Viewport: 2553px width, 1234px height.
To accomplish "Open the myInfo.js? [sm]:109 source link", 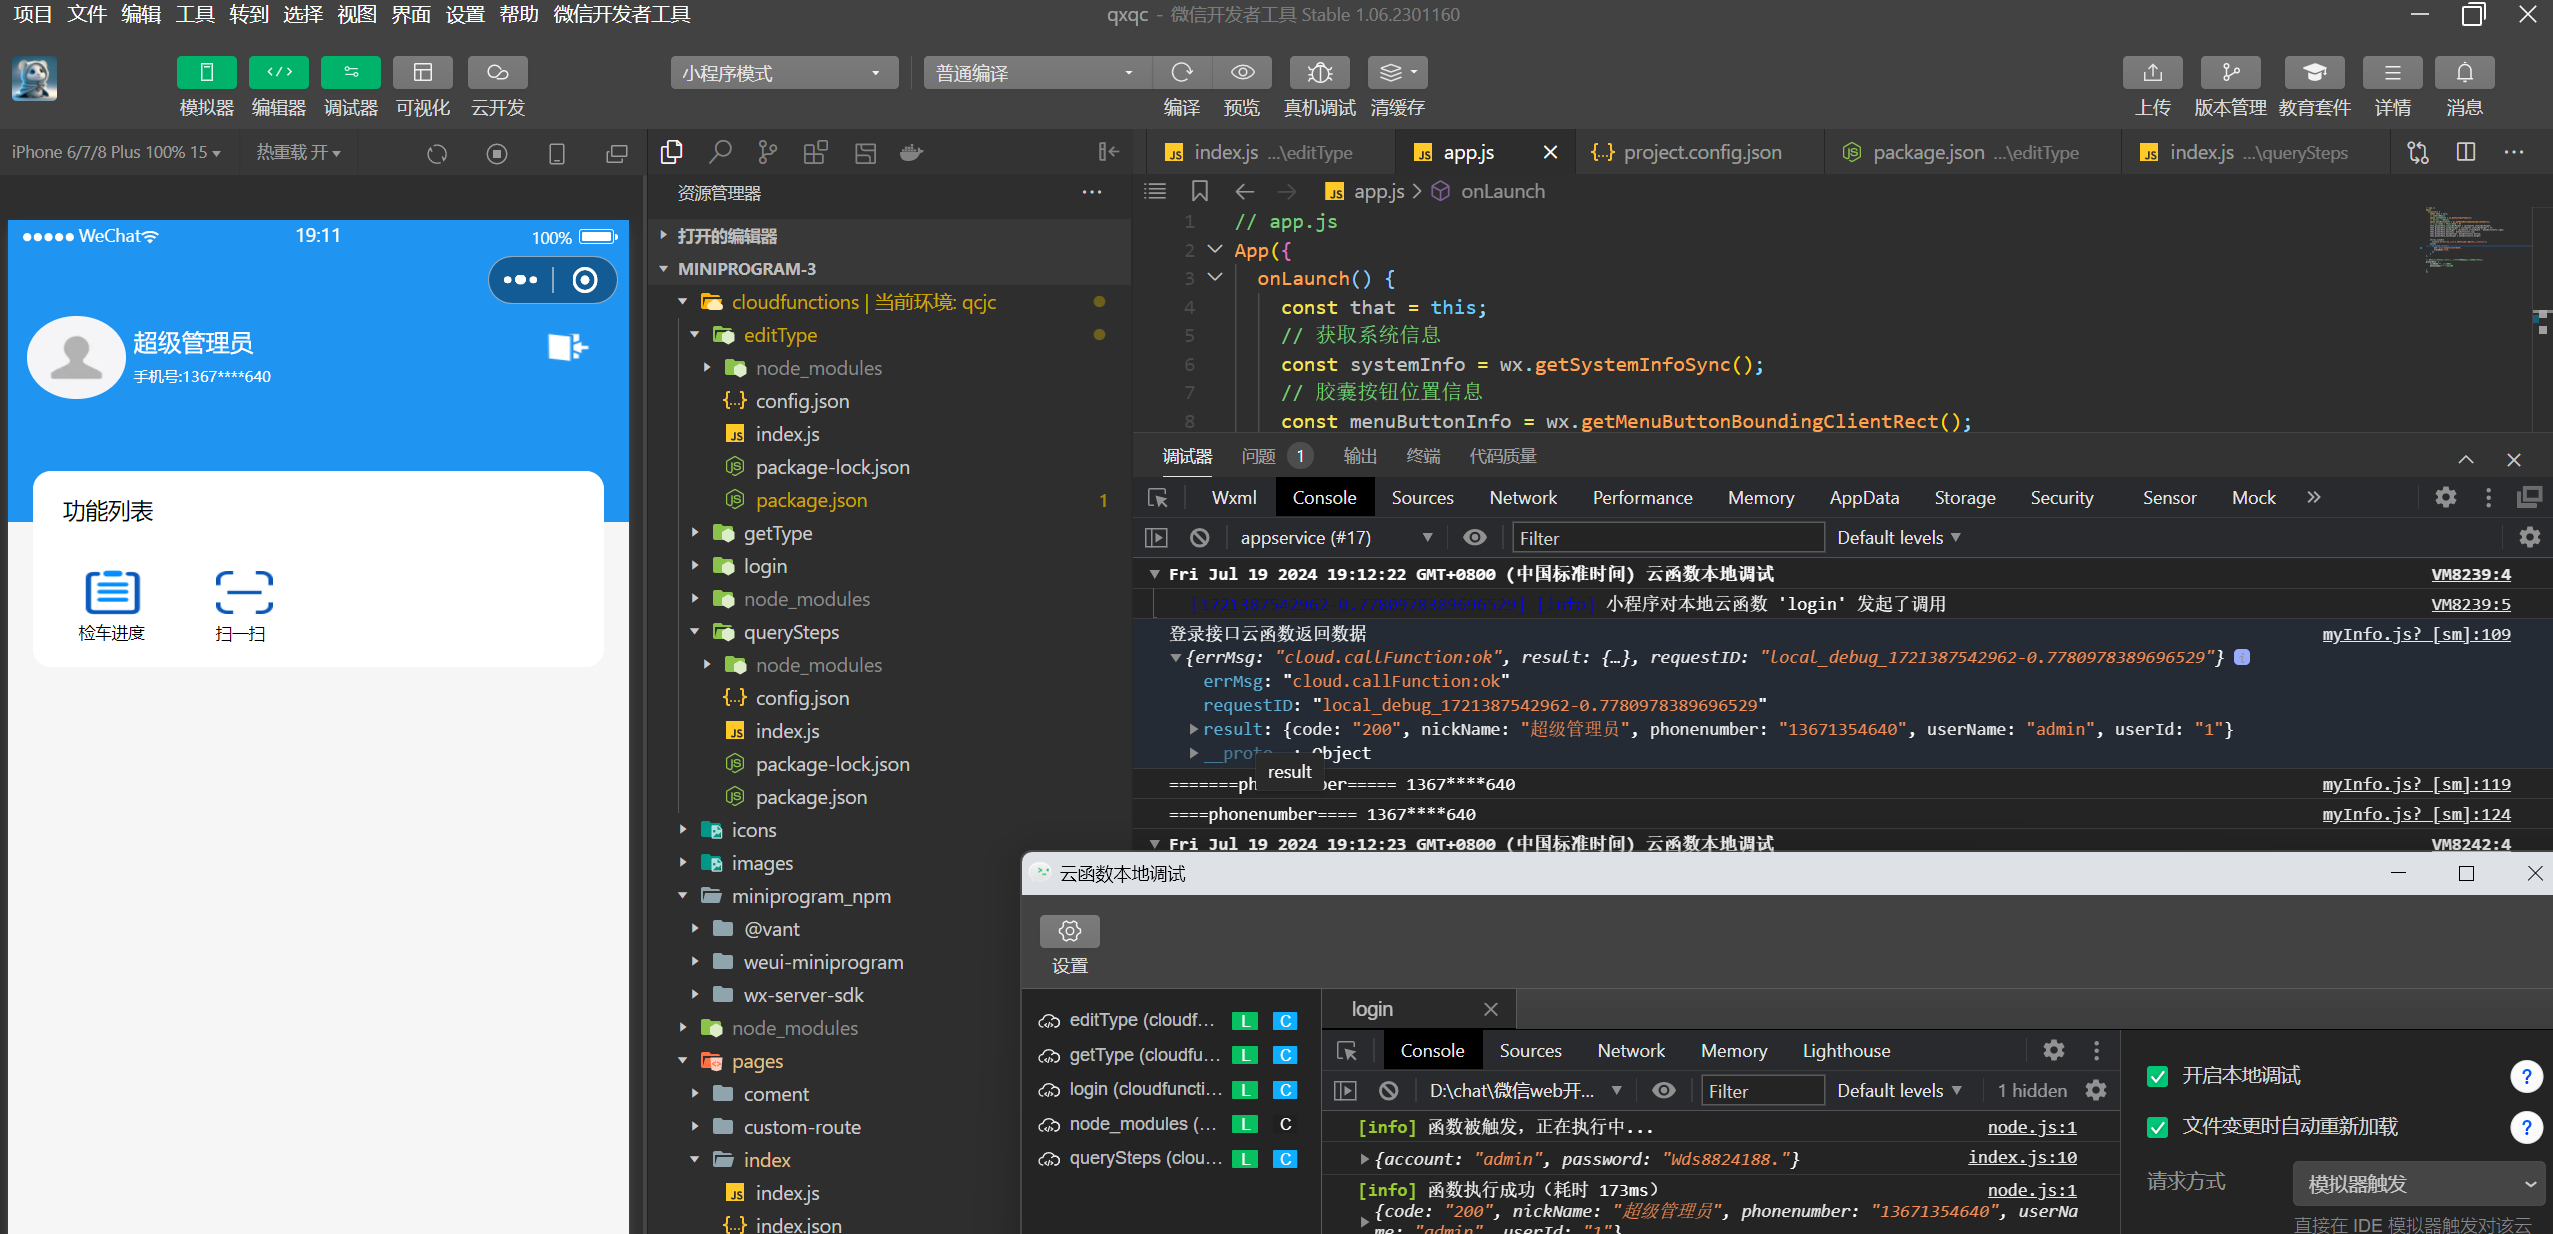I will click(2415, 634).
